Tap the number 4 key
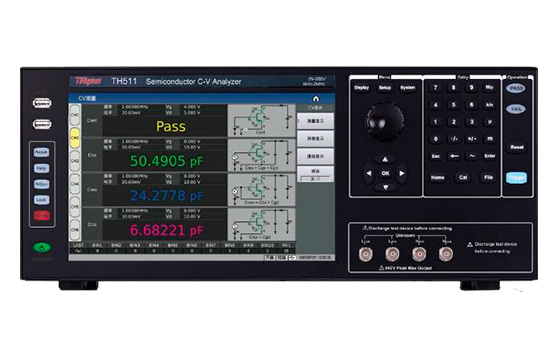560x360 pixels. [435, 105]
